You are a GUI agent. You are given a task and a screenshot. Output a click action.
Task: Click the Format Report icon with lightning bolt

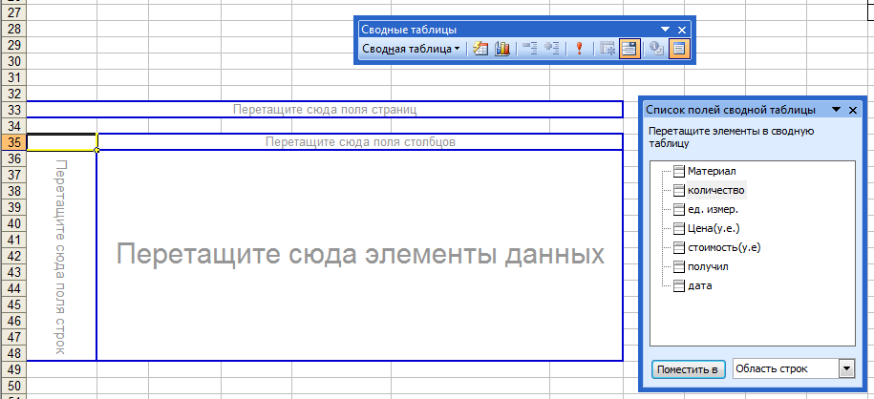point(480,49)
